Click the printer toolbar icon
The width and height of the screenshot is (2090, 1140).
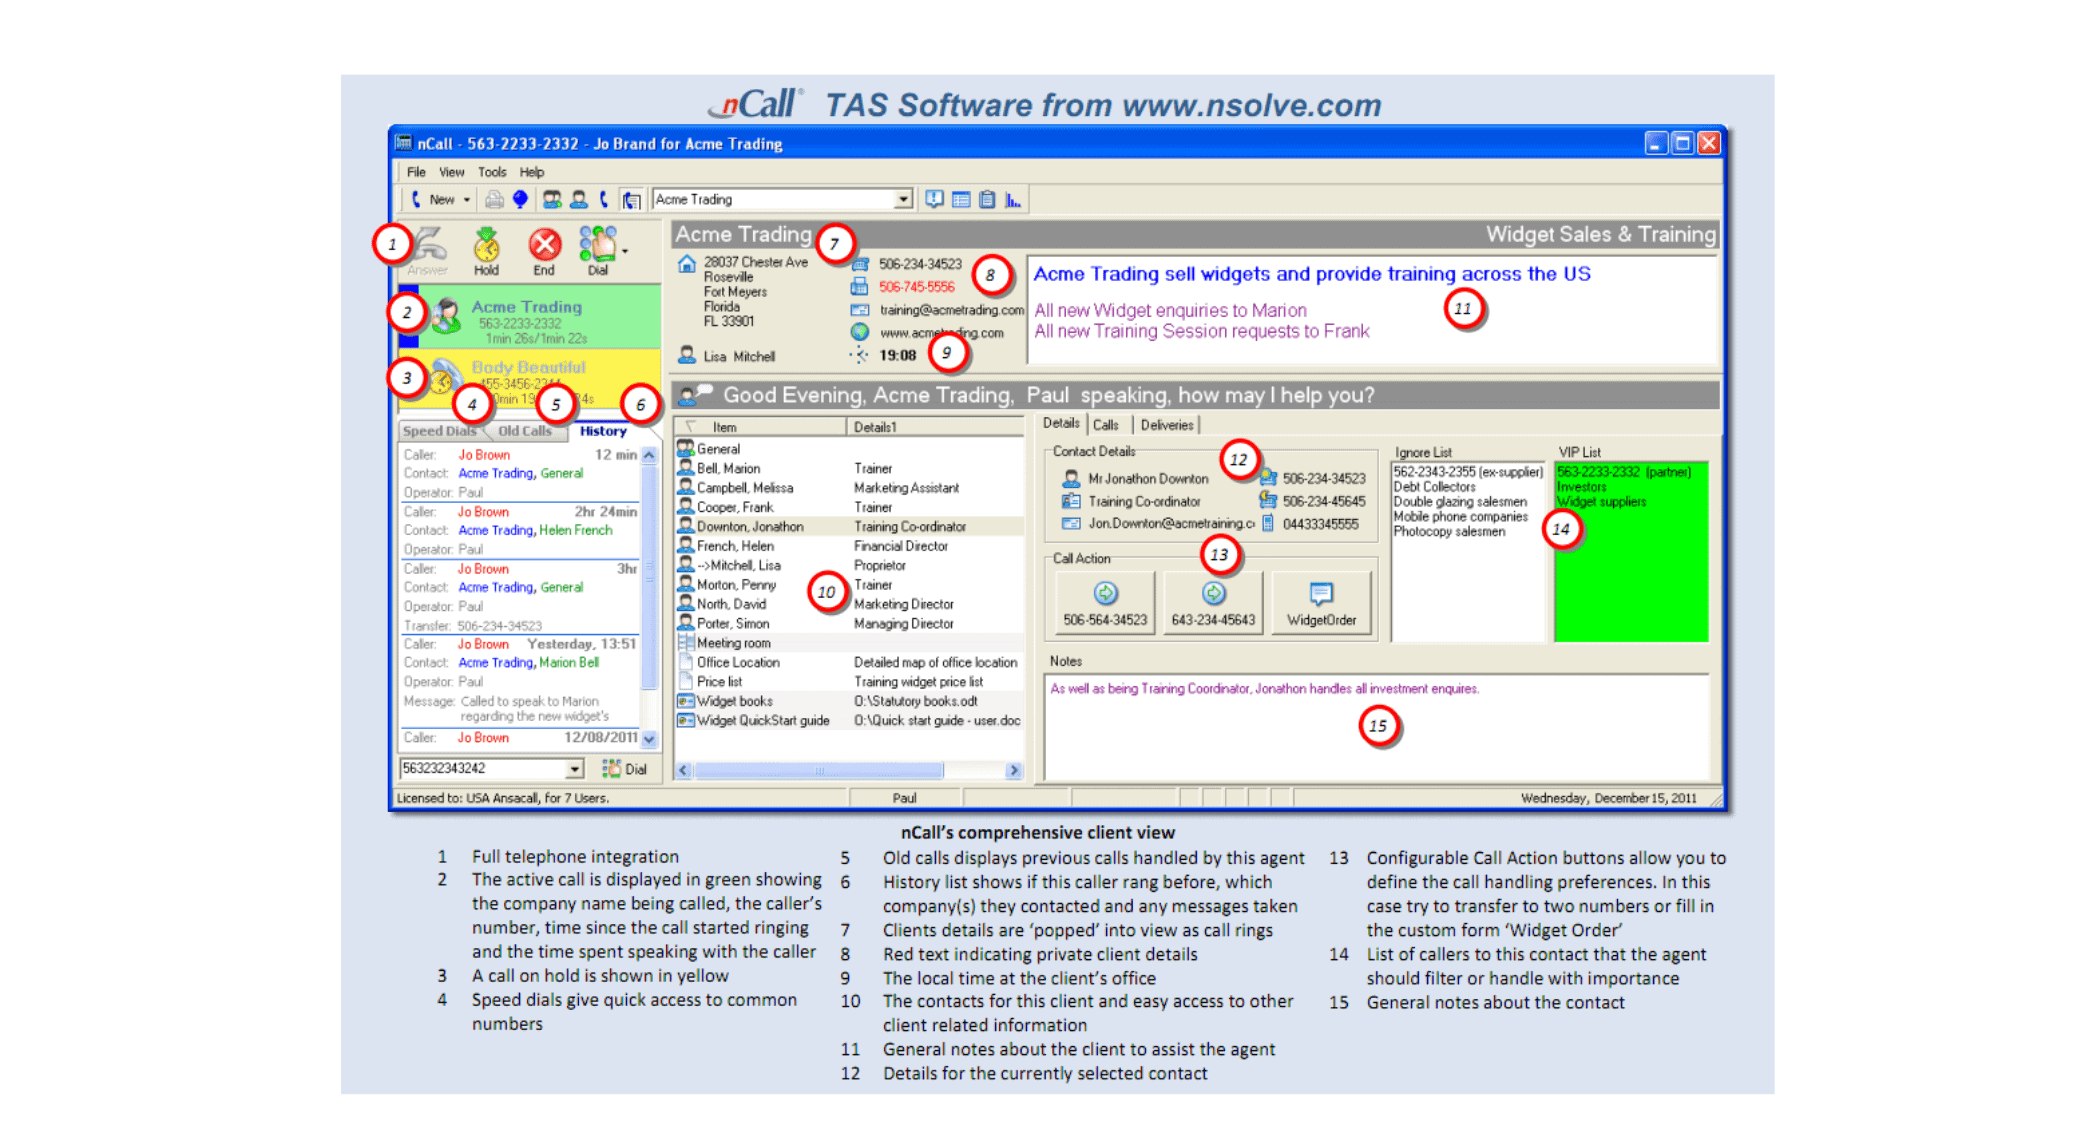(x=494, y=200)
